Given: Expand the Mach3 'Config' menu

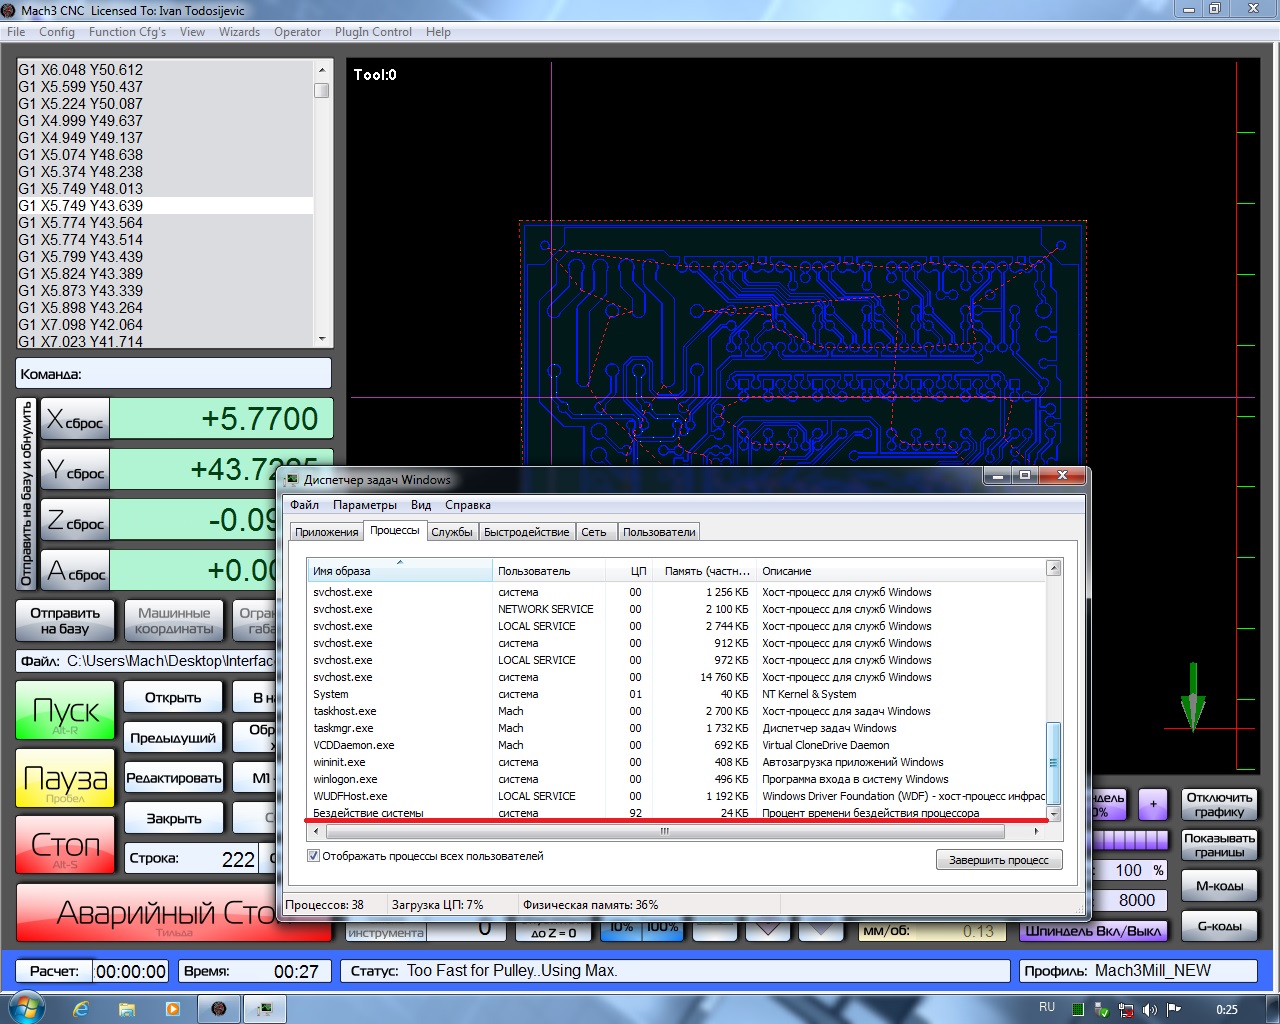Looking at the screenshot, I should 57,32.
